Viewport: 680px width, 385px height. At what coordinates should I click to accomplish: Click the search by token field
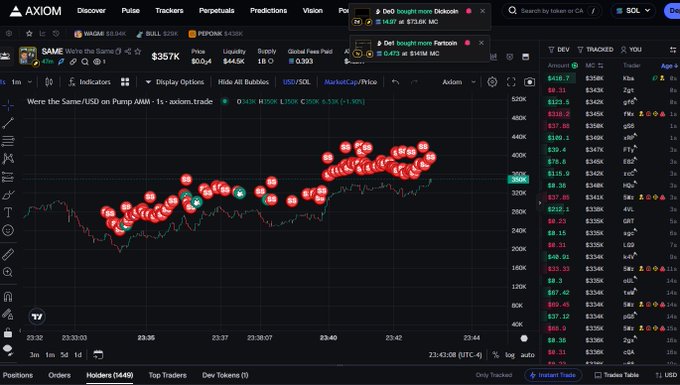click(x=552, y=11)
